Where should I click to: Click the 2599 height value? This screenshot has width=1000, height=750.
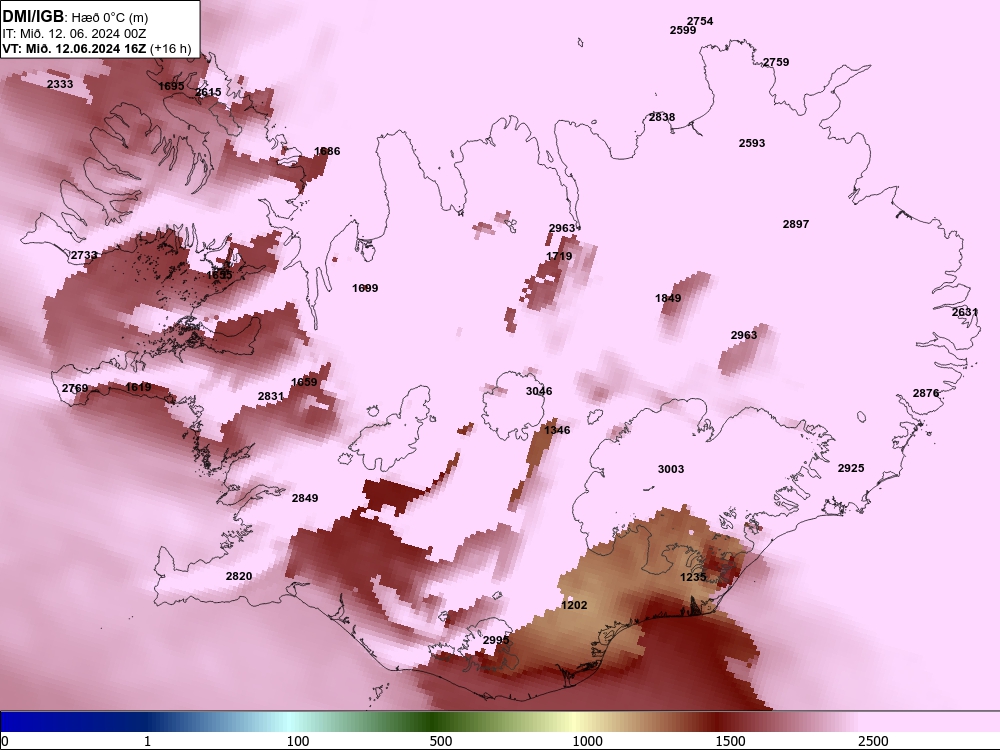(x=683, y=31)
